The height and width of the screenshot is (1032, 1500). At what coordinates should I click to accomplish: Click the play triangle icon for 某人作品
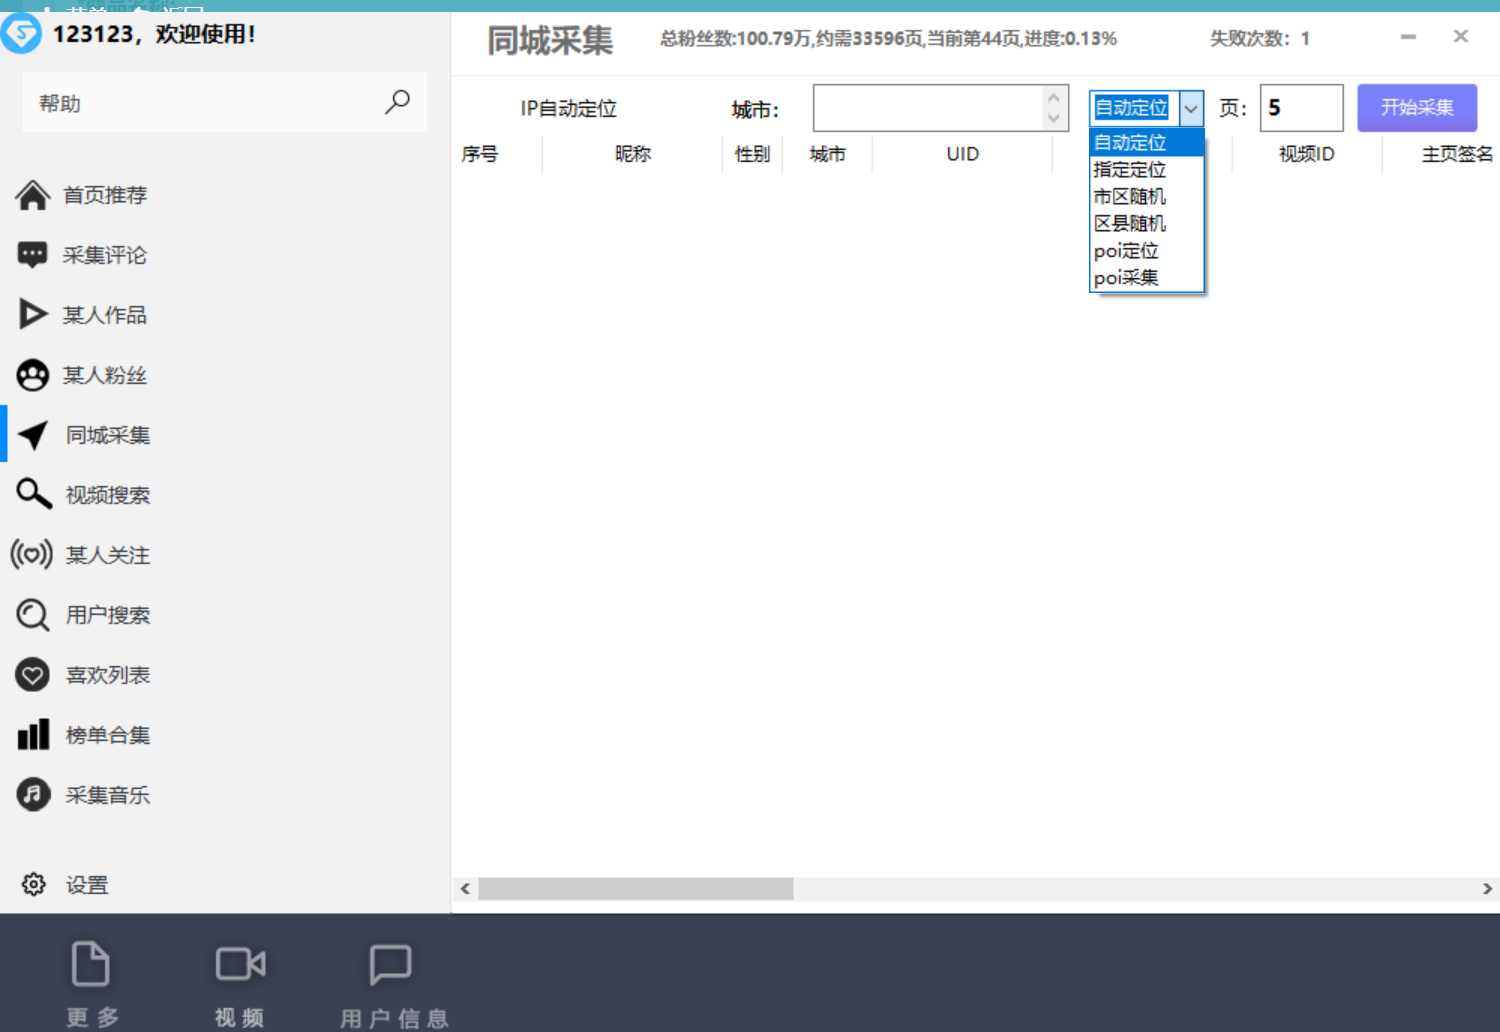pos(32,315)
